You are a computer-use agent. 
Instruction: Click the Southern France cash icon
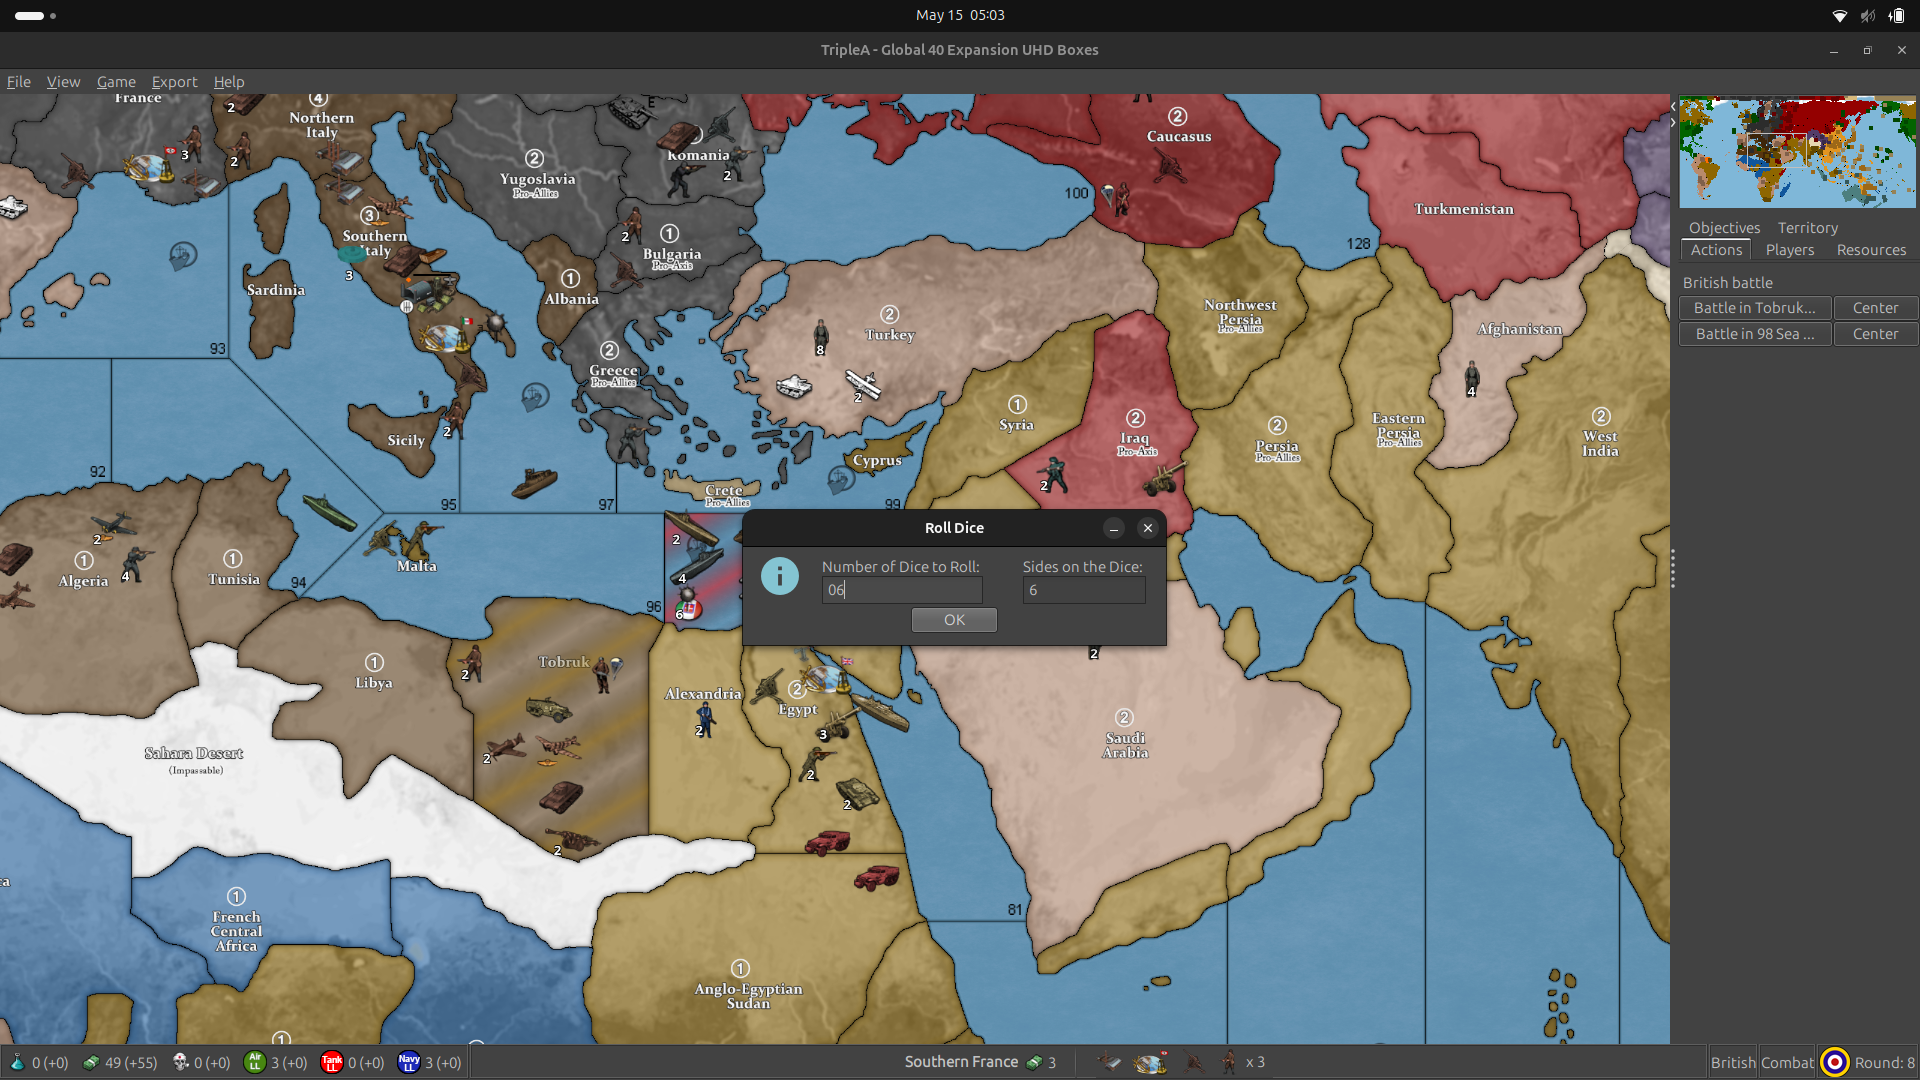[x=1034, y=1062]
